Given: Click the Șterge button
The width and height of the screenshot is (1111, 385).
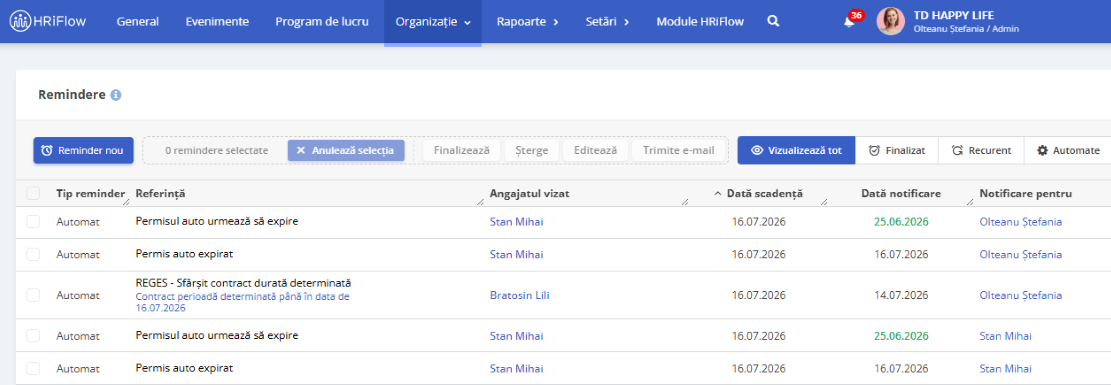Looking at the screenshot, I should click(x=531, y=150).
